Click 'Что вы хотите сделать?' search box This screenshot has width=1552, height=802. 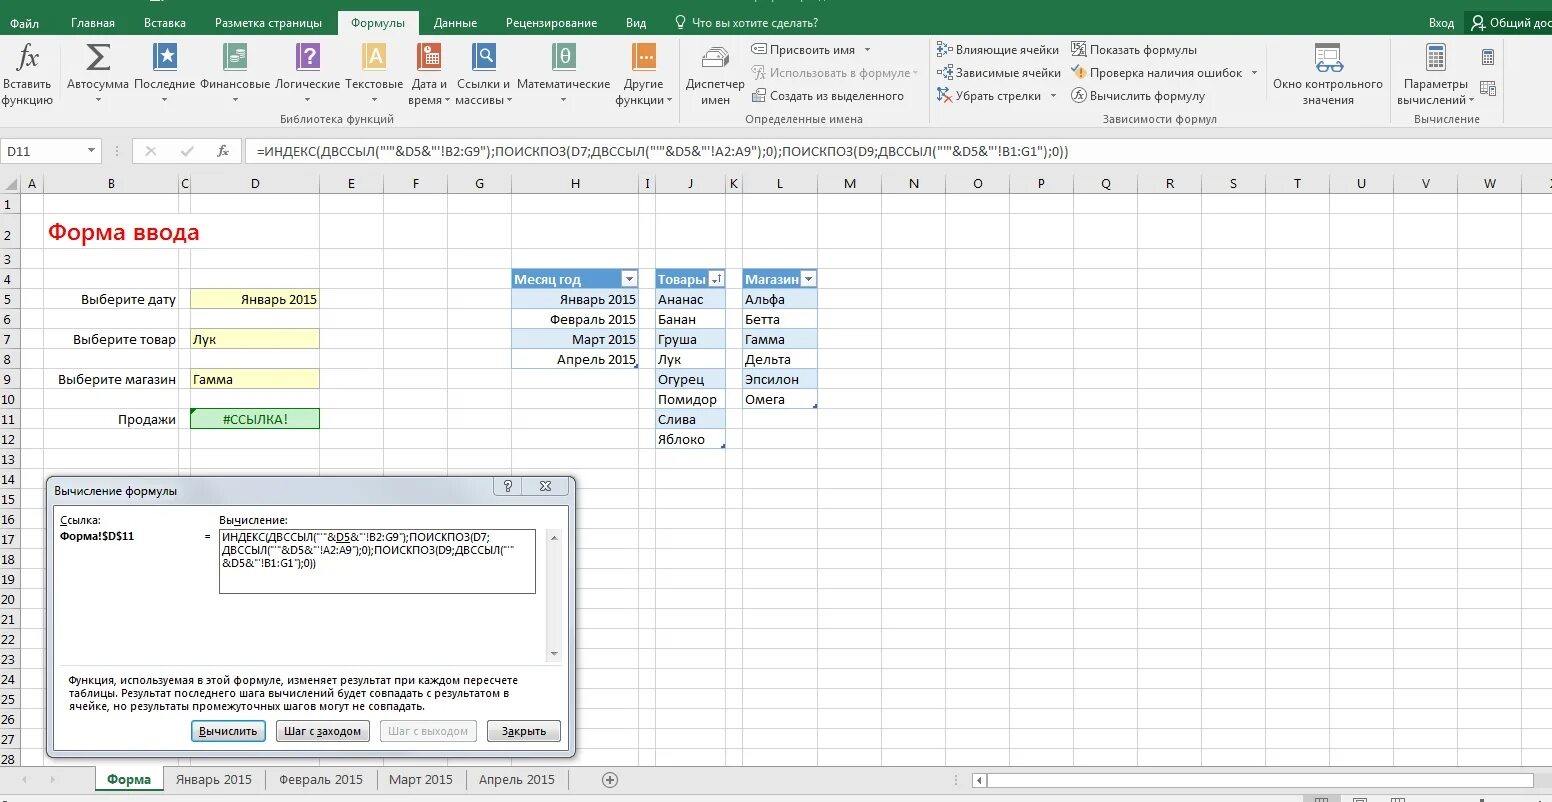746,23
